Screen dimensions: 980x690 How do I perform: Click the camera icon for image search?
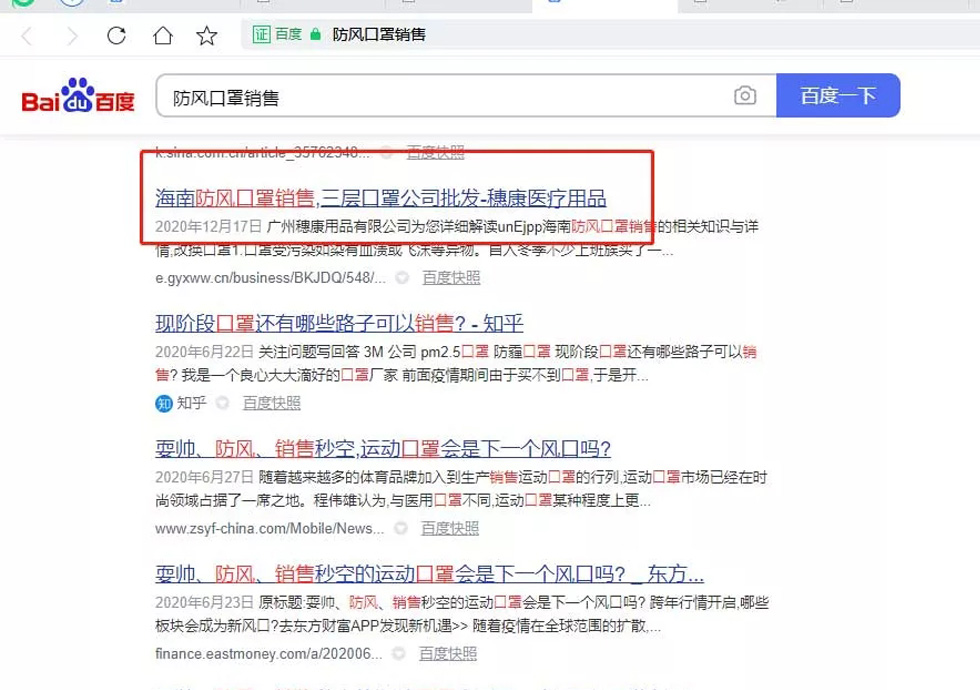(x=745, y=96)
